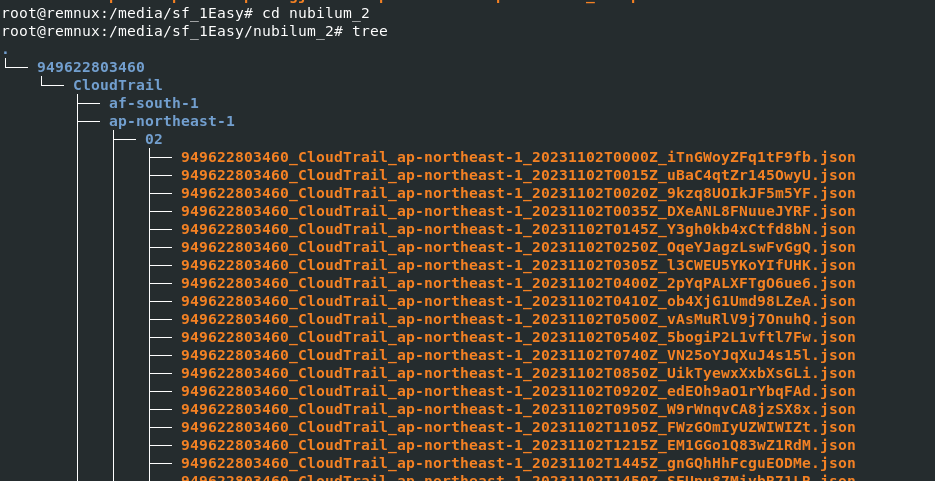This screenshot has width=935, height=481.
Task: Click the file ending in iTnGWoyZFq1tF9fb.json
Action: point(518,157)
